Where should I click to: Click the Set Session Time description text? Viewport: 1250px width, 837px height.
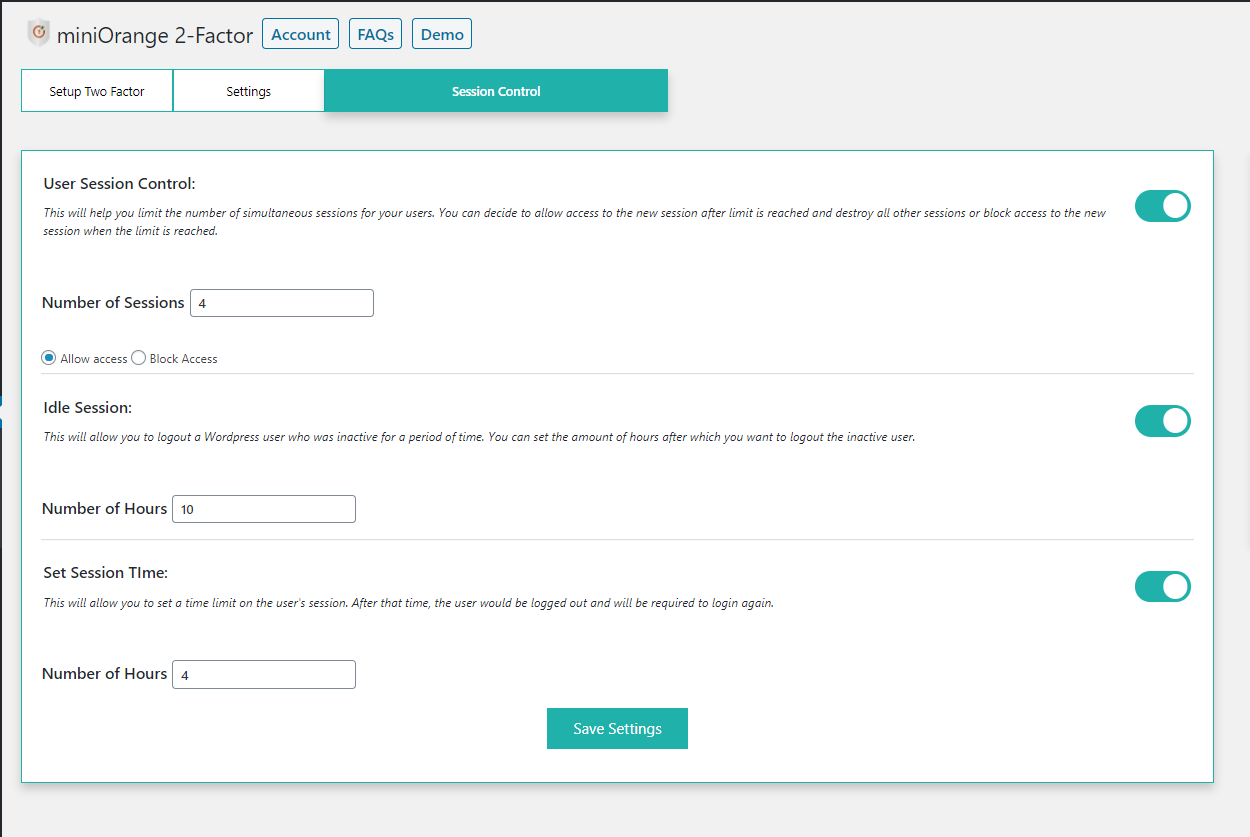point(408,603)
